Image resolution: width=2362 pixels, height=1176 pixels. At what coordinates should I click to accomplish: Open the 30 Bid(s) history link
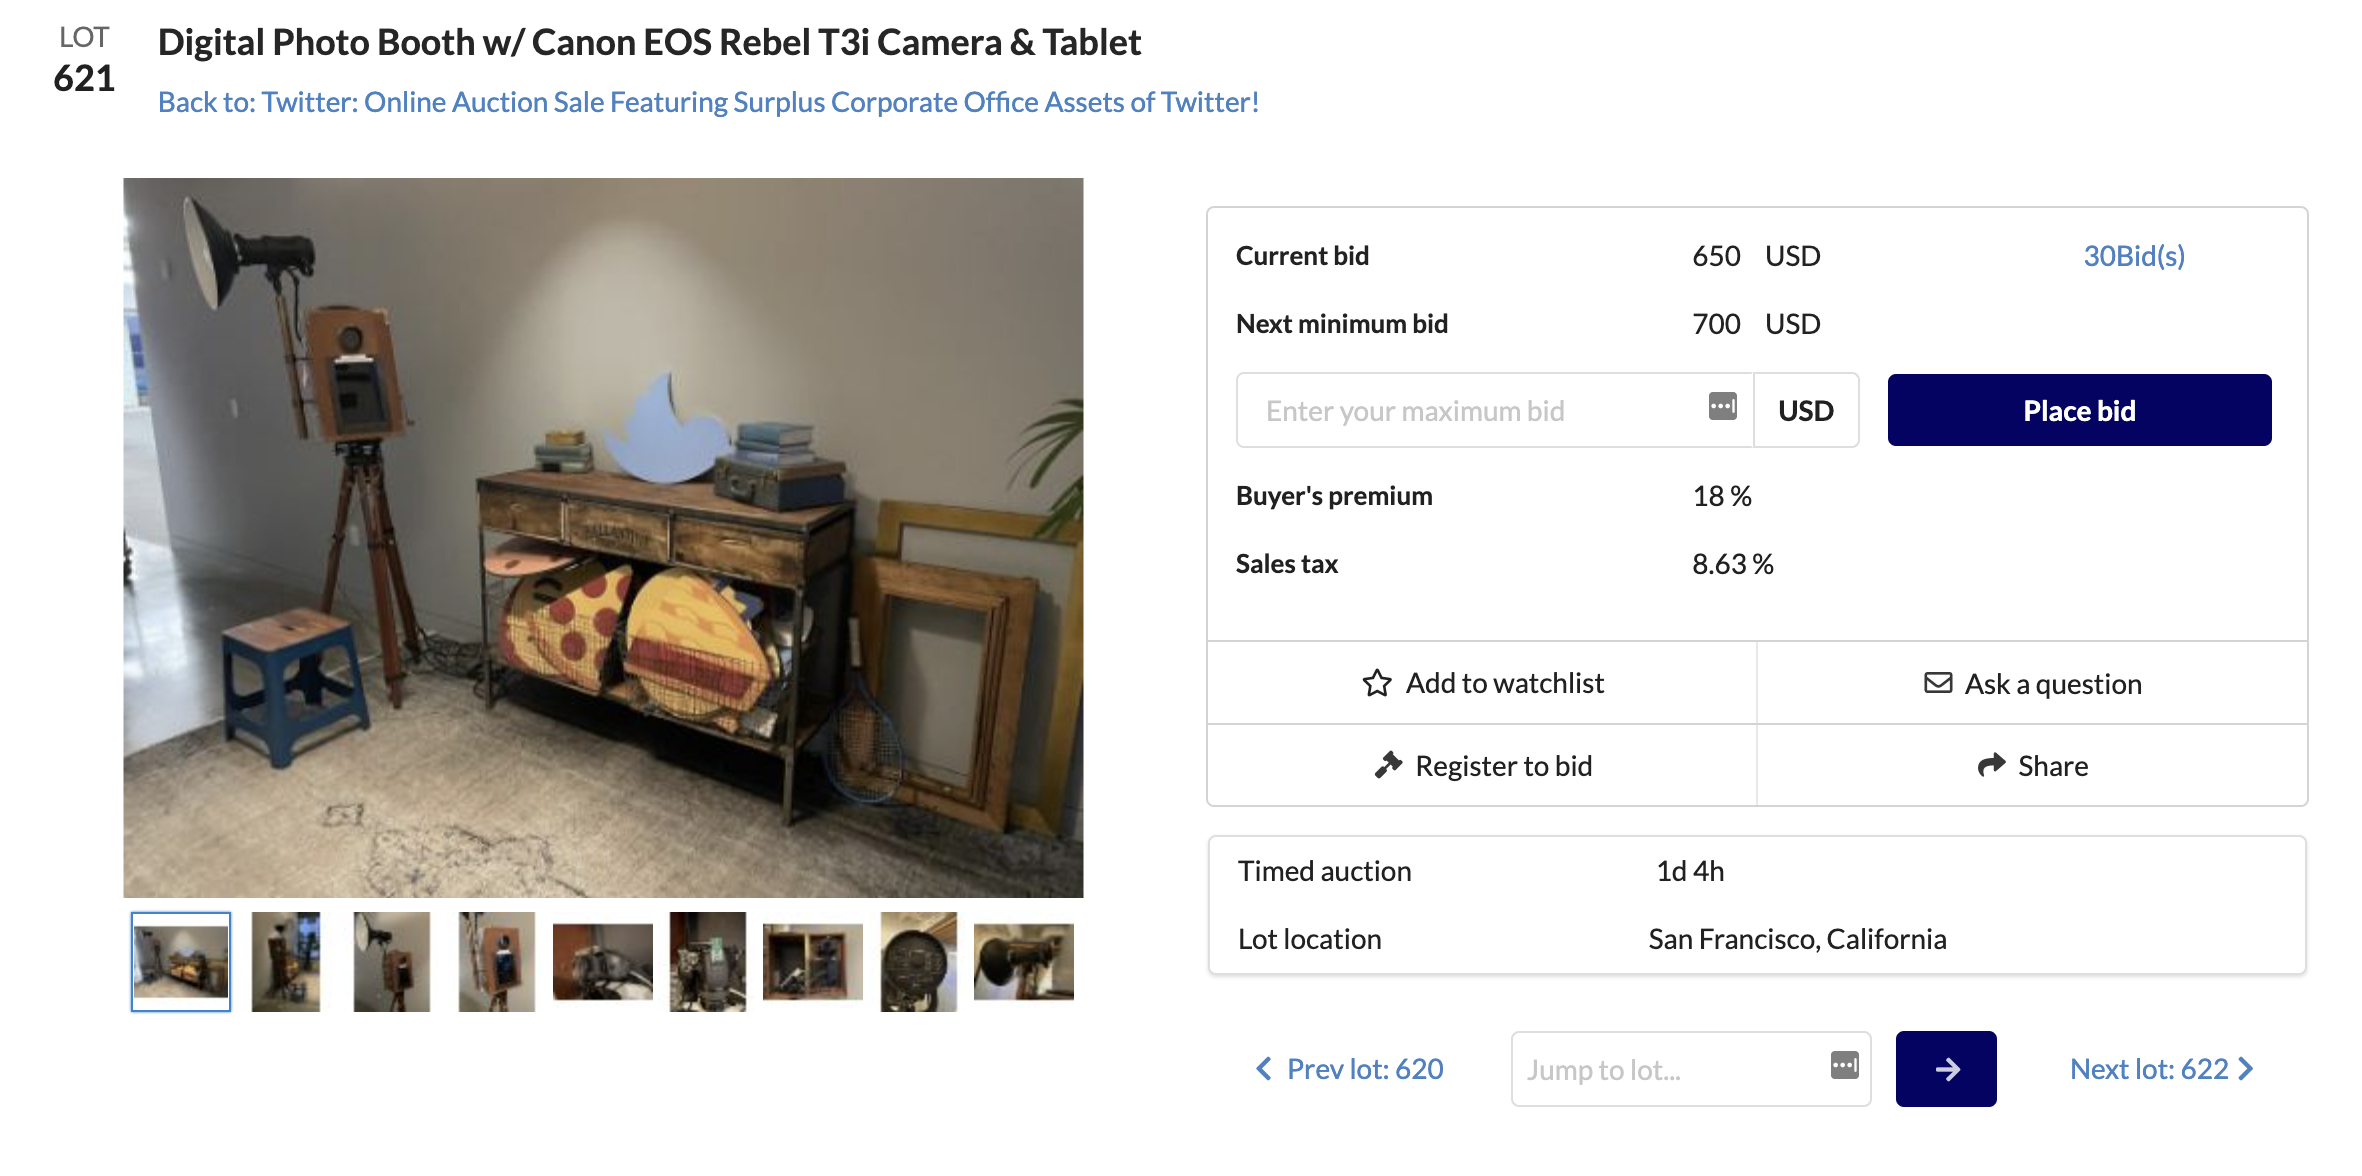coord(2133,256)
